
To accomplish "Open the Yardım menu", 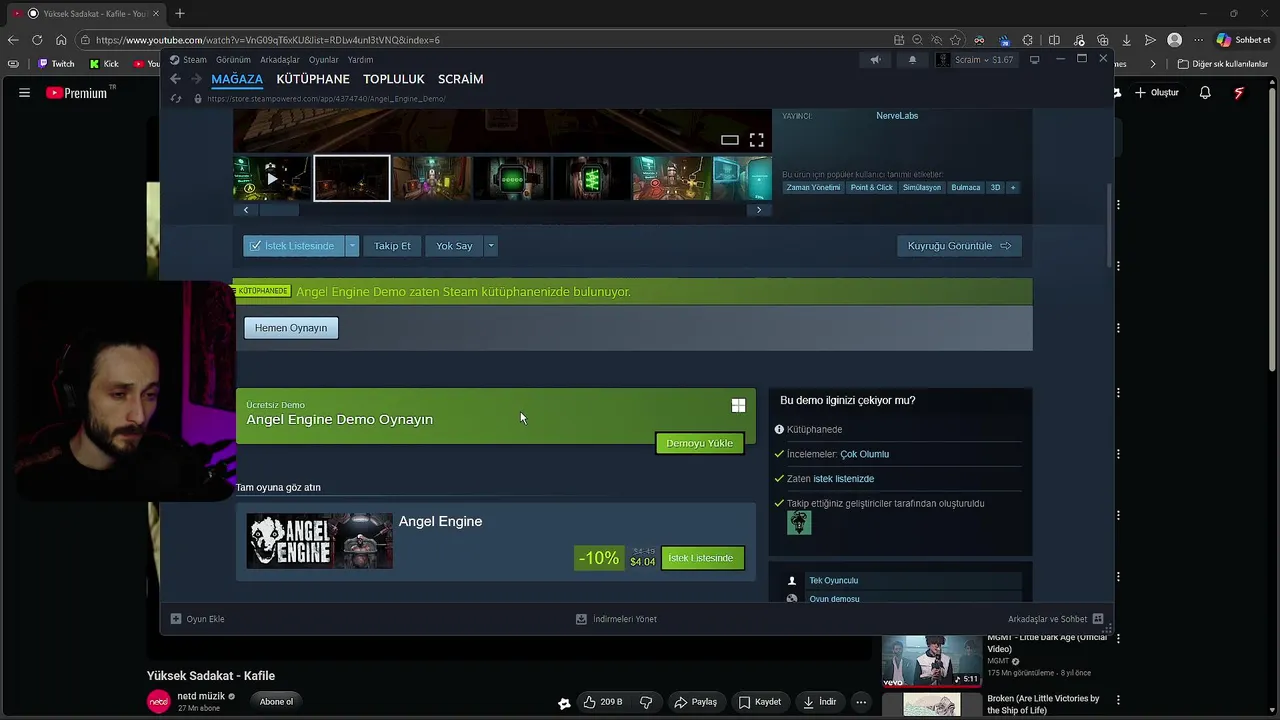I will click(x=360, y=60).
